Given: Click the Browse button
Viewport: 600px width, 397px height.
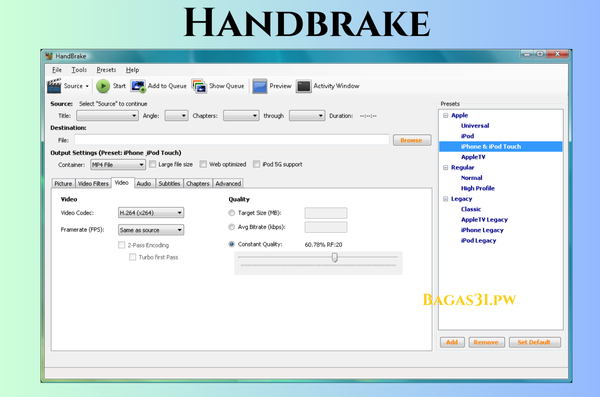Looking at the screenshot, I should pos(412,140).
